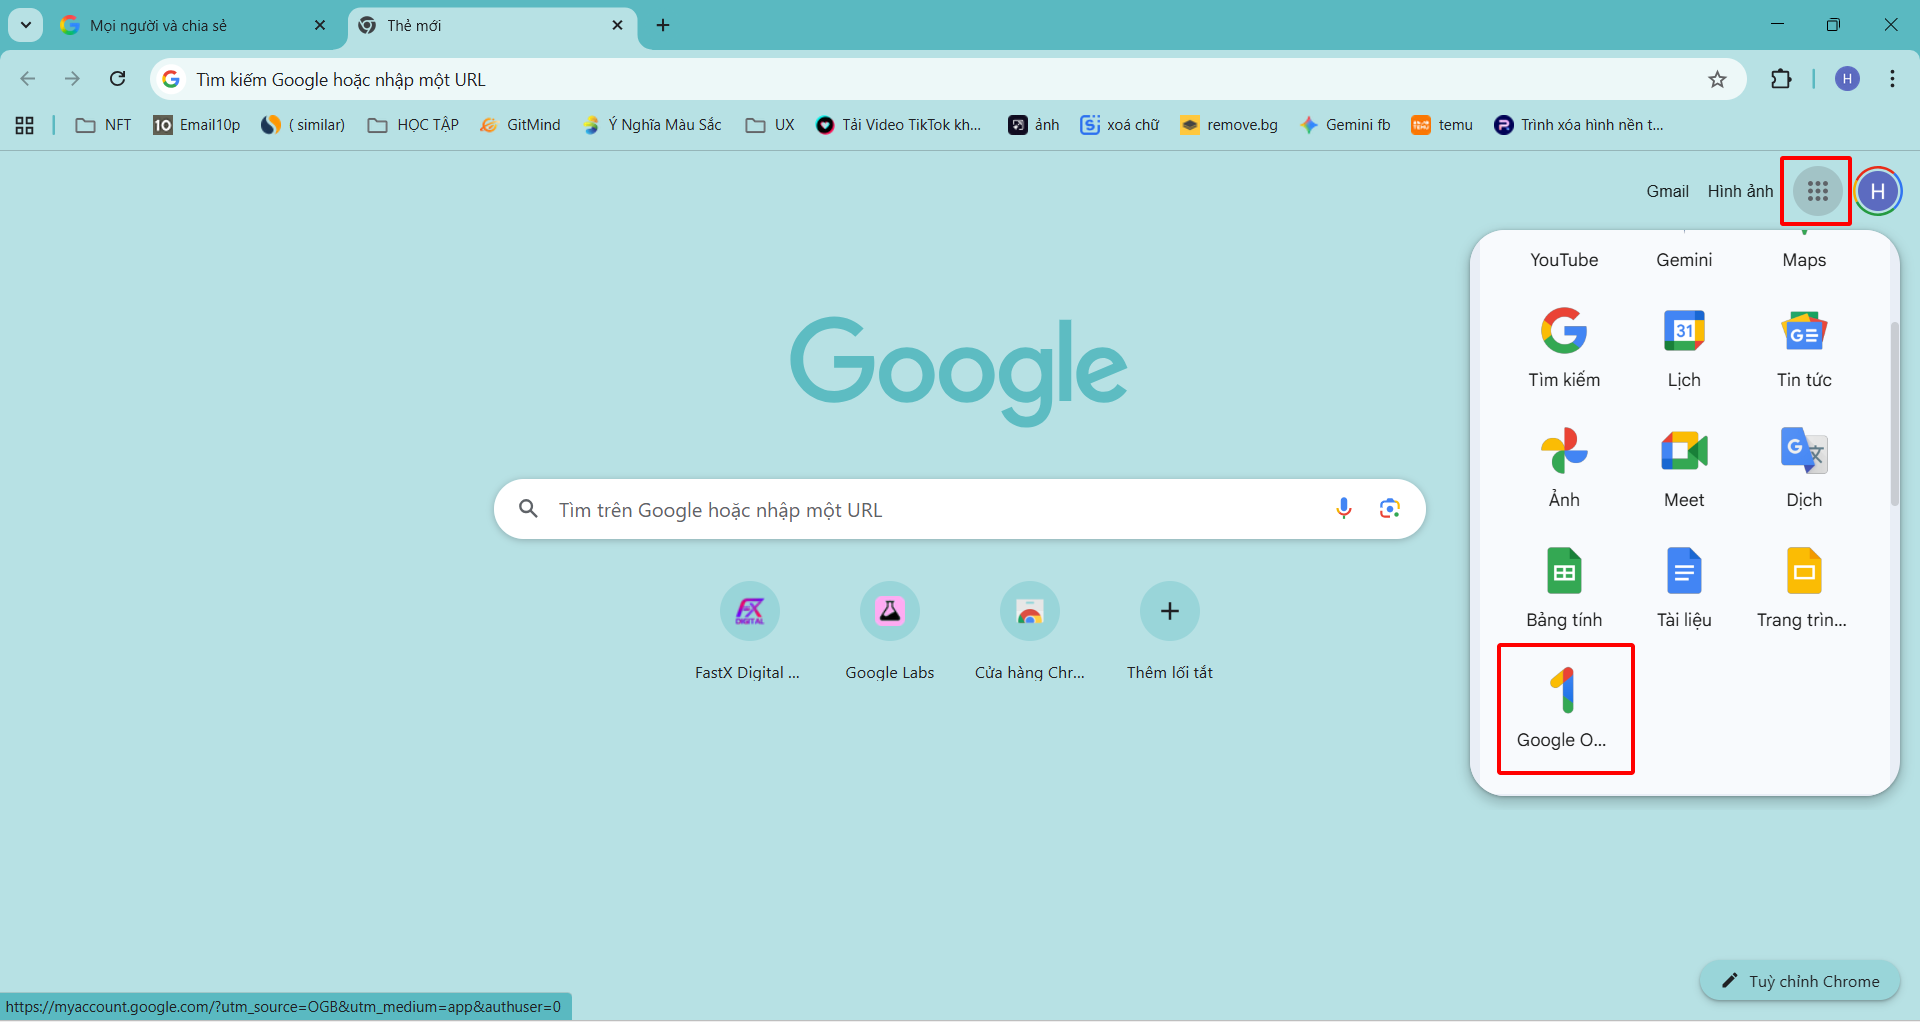Screen dimensions: 1920x1022
Task: Reload the current page
Action: click(x=117, y=79)
